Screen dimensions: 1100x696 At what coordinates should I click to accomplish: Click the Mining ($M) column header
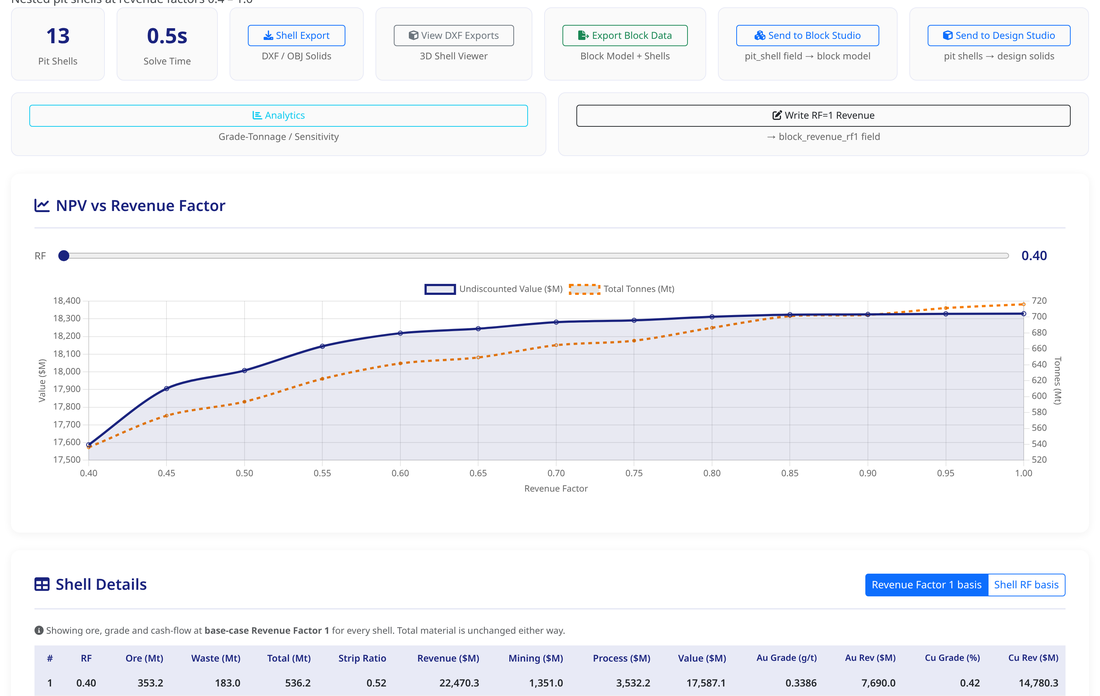tap(535, 658)
